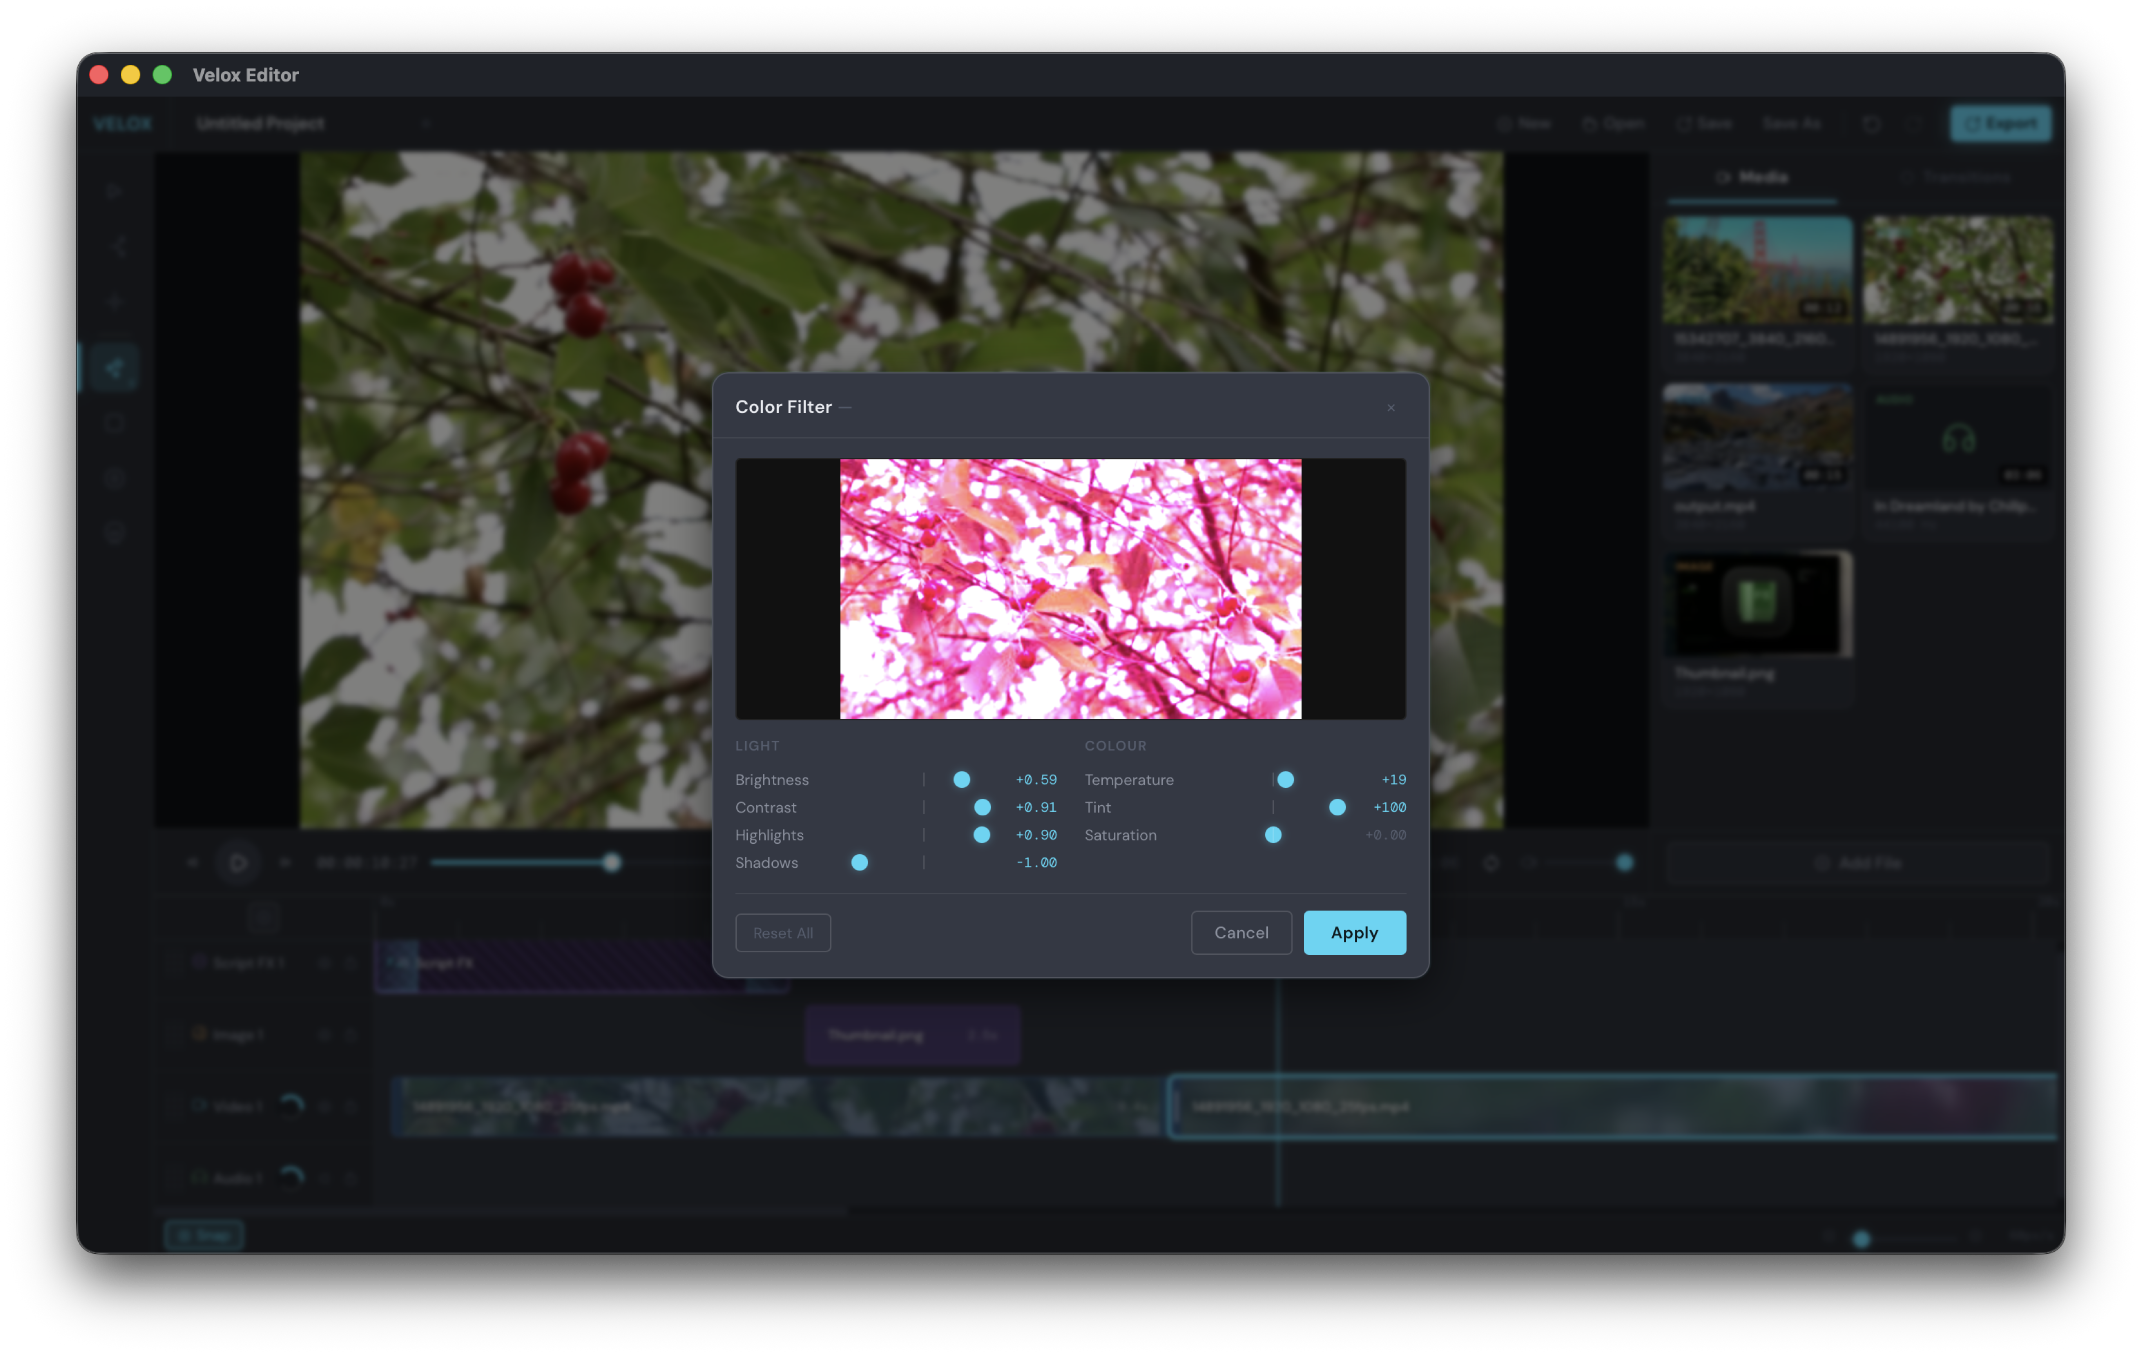The image size is (2142, 1356).
Task: Toggle the Snap button
Action: pyautogui.click(x=204, y=1237)
